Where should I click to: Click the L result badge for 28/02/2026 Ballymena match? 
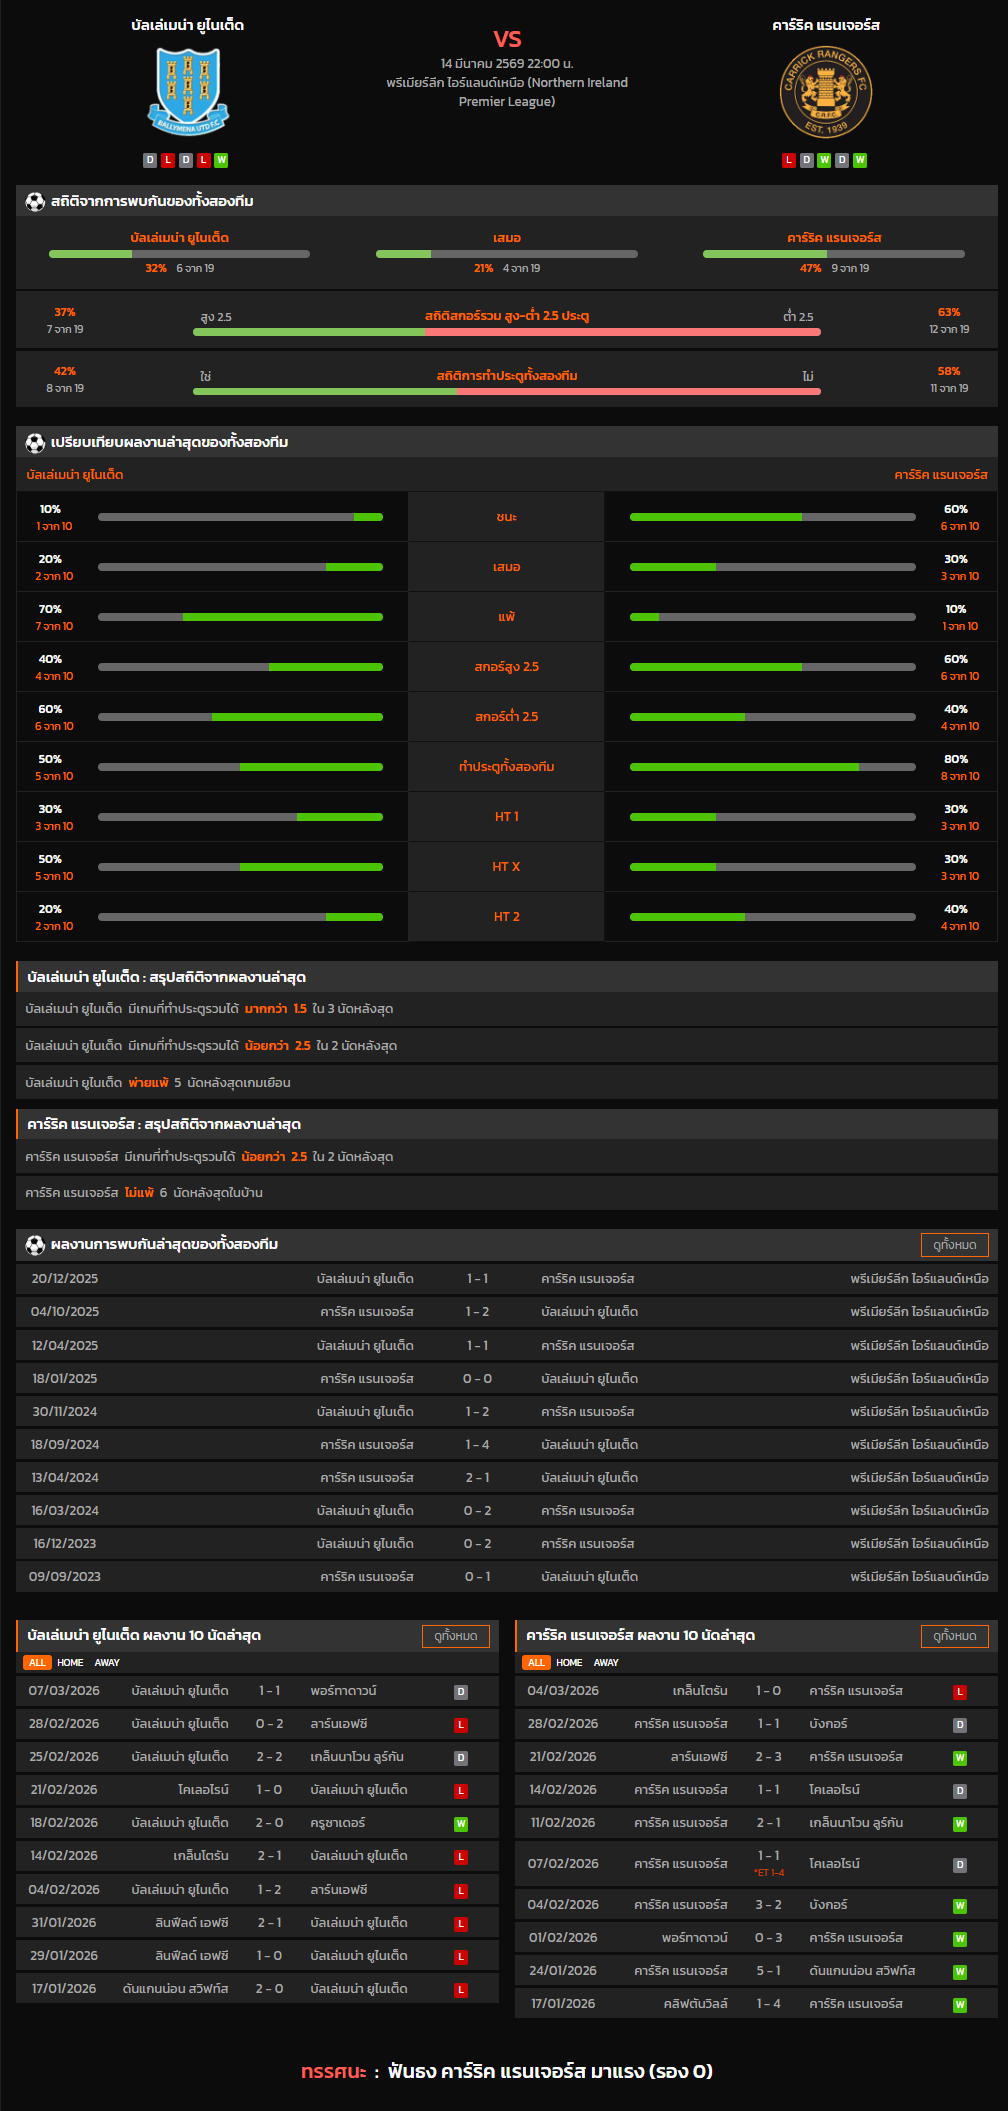[x=461, y=1725]
